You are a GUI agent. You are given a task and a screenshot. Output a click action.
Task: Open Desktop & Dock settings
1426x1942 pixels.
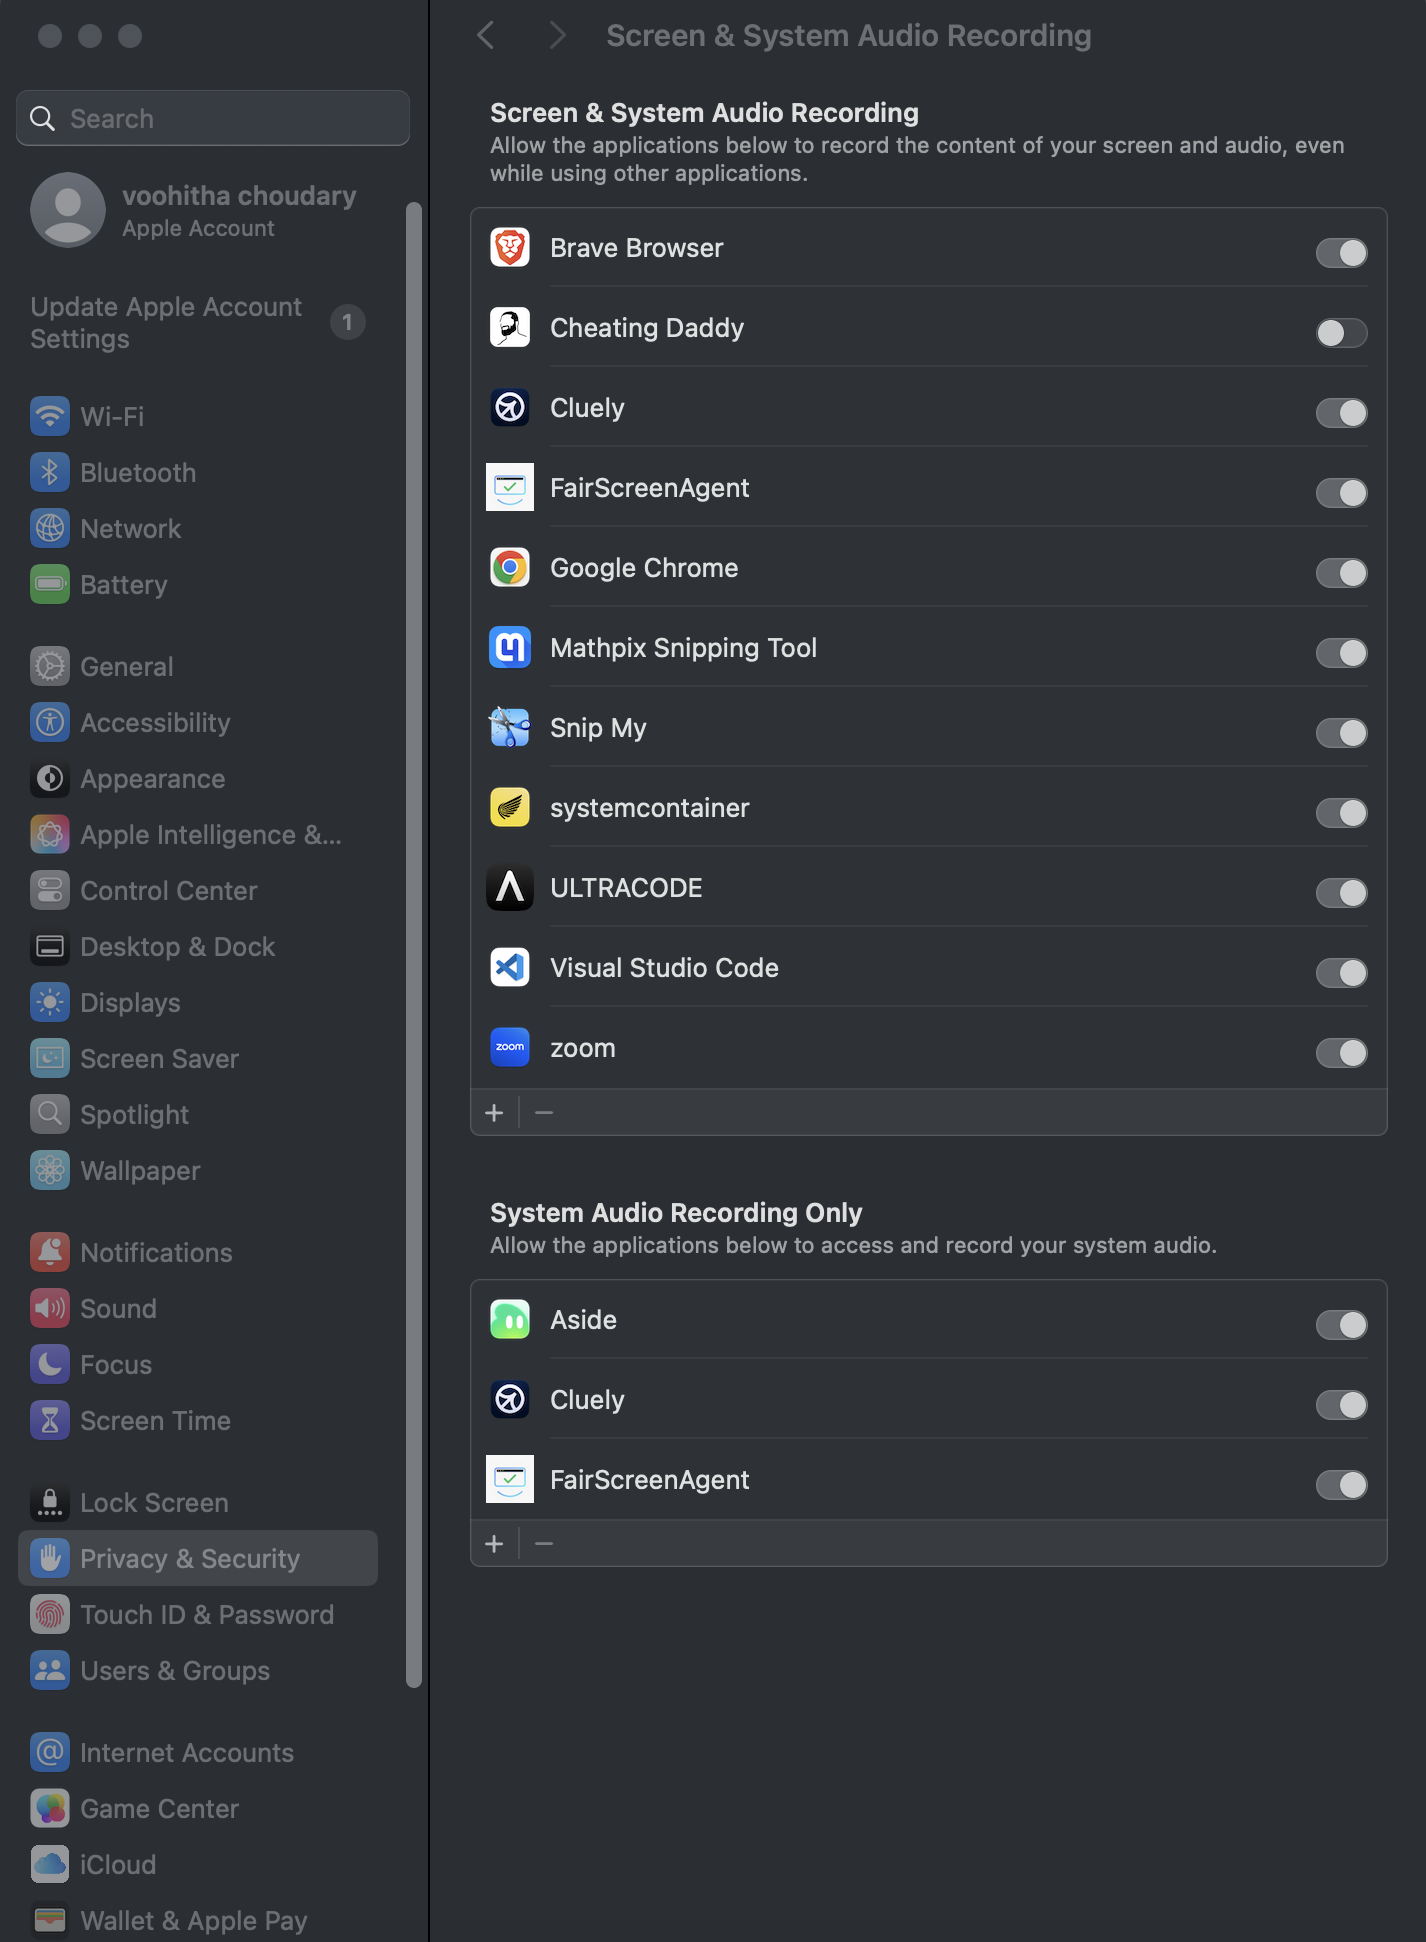pos(198,946)
